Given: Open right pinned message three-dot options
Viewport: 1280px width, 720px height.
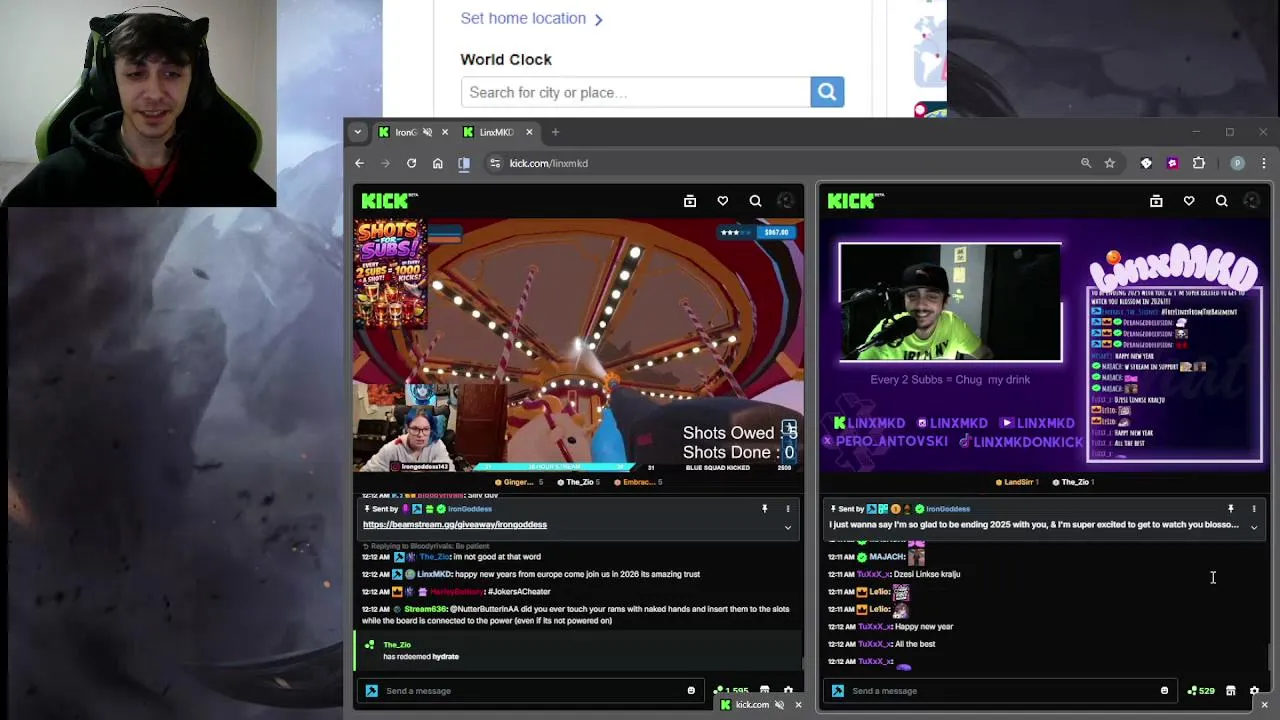Looking at the screenshot, I should (1254, 509).
